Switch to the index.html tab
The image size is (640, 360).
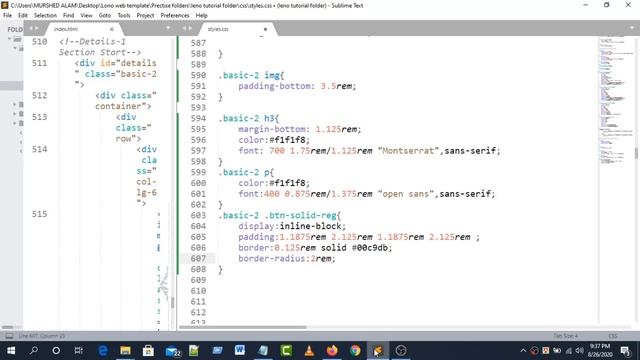pos(66,29)
